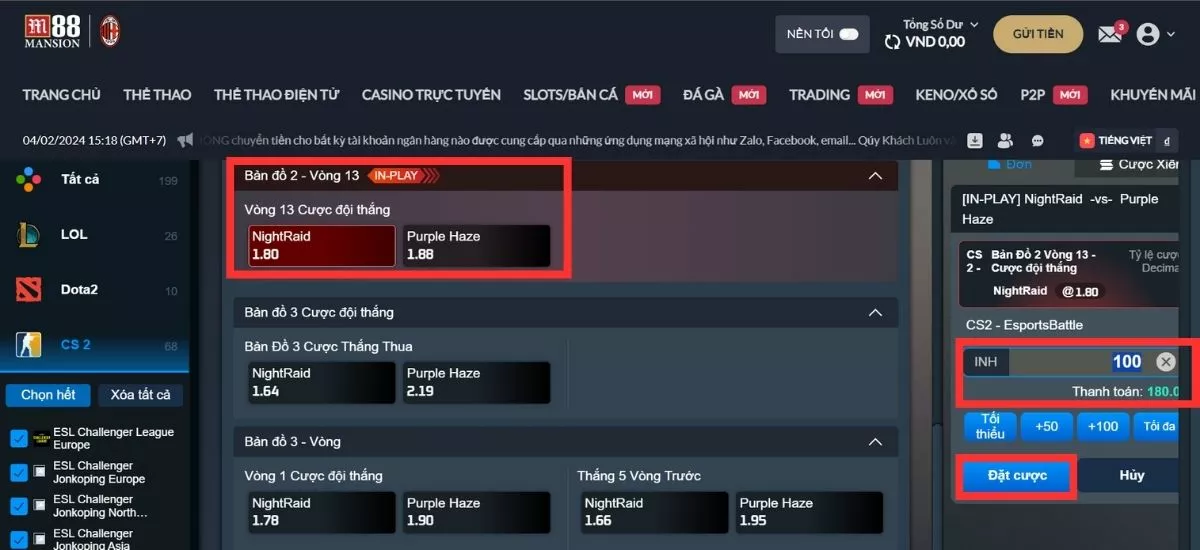Click the Đặt cược place bet button
This screenshot has height=550, width=1200.
(1017, 476)
